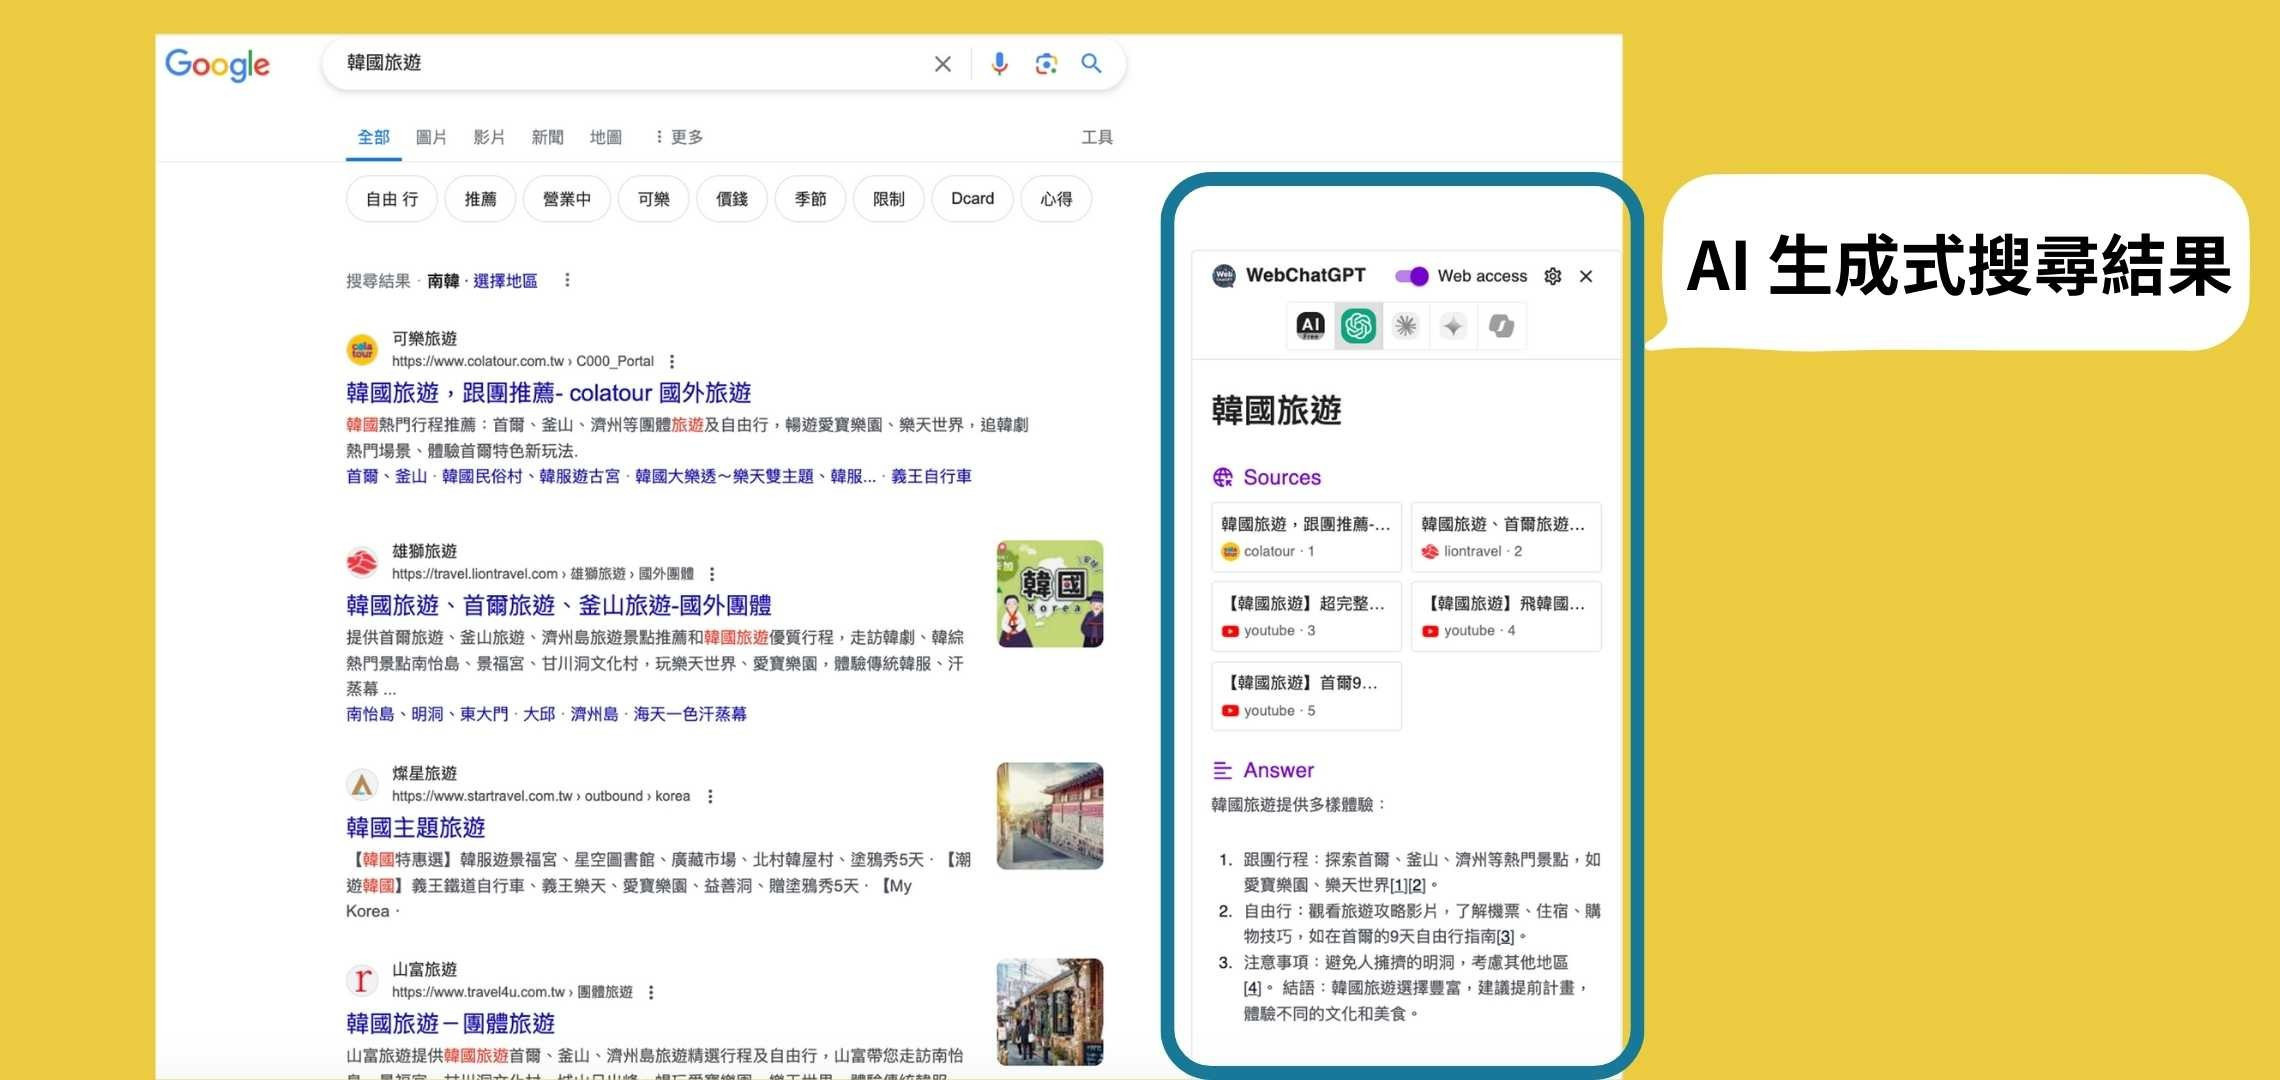This screenshot has height=1080, width=2280.
Task: Open WebChatGPT settings gear
Action: 1553,276
